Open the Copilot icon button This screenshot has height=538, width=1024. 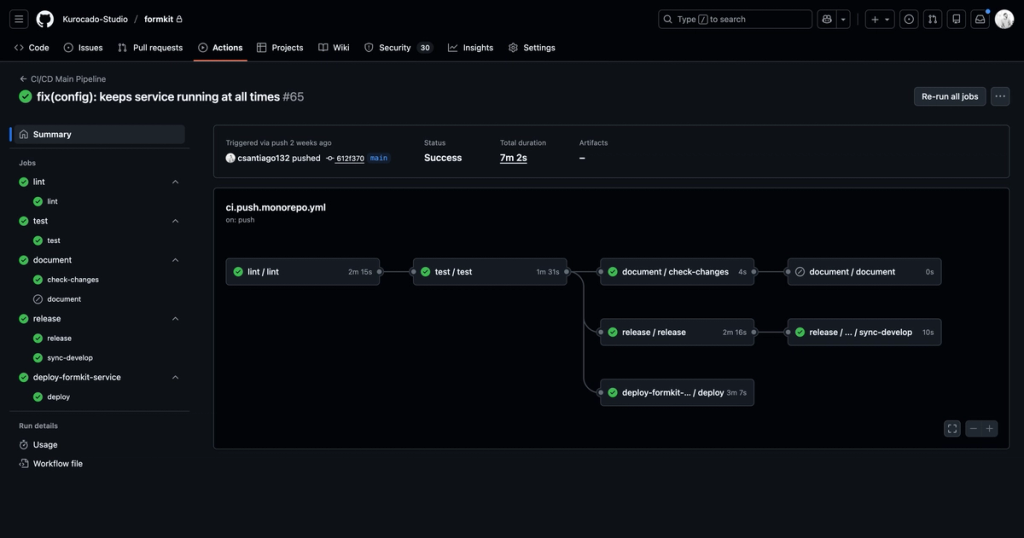point(827,20)
